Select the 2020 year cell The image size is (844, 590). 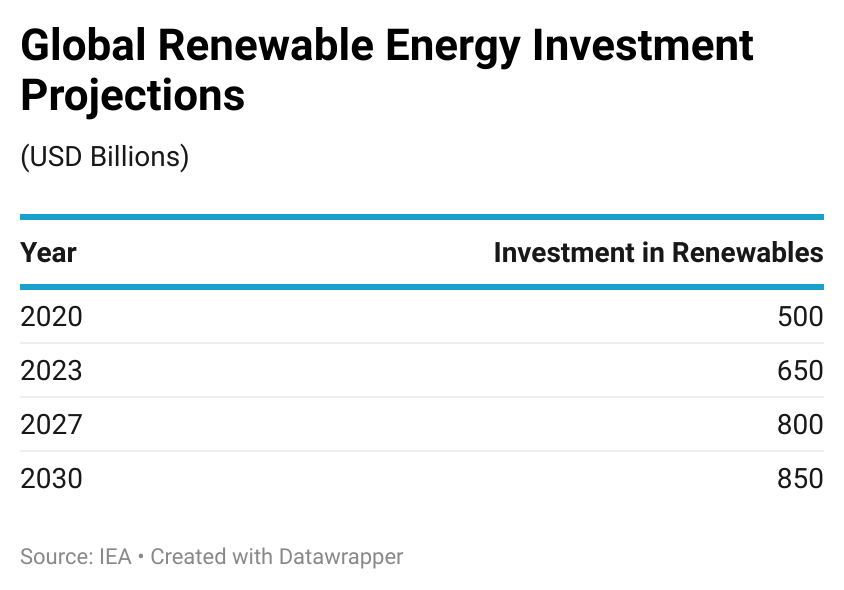tap(51, 317)
